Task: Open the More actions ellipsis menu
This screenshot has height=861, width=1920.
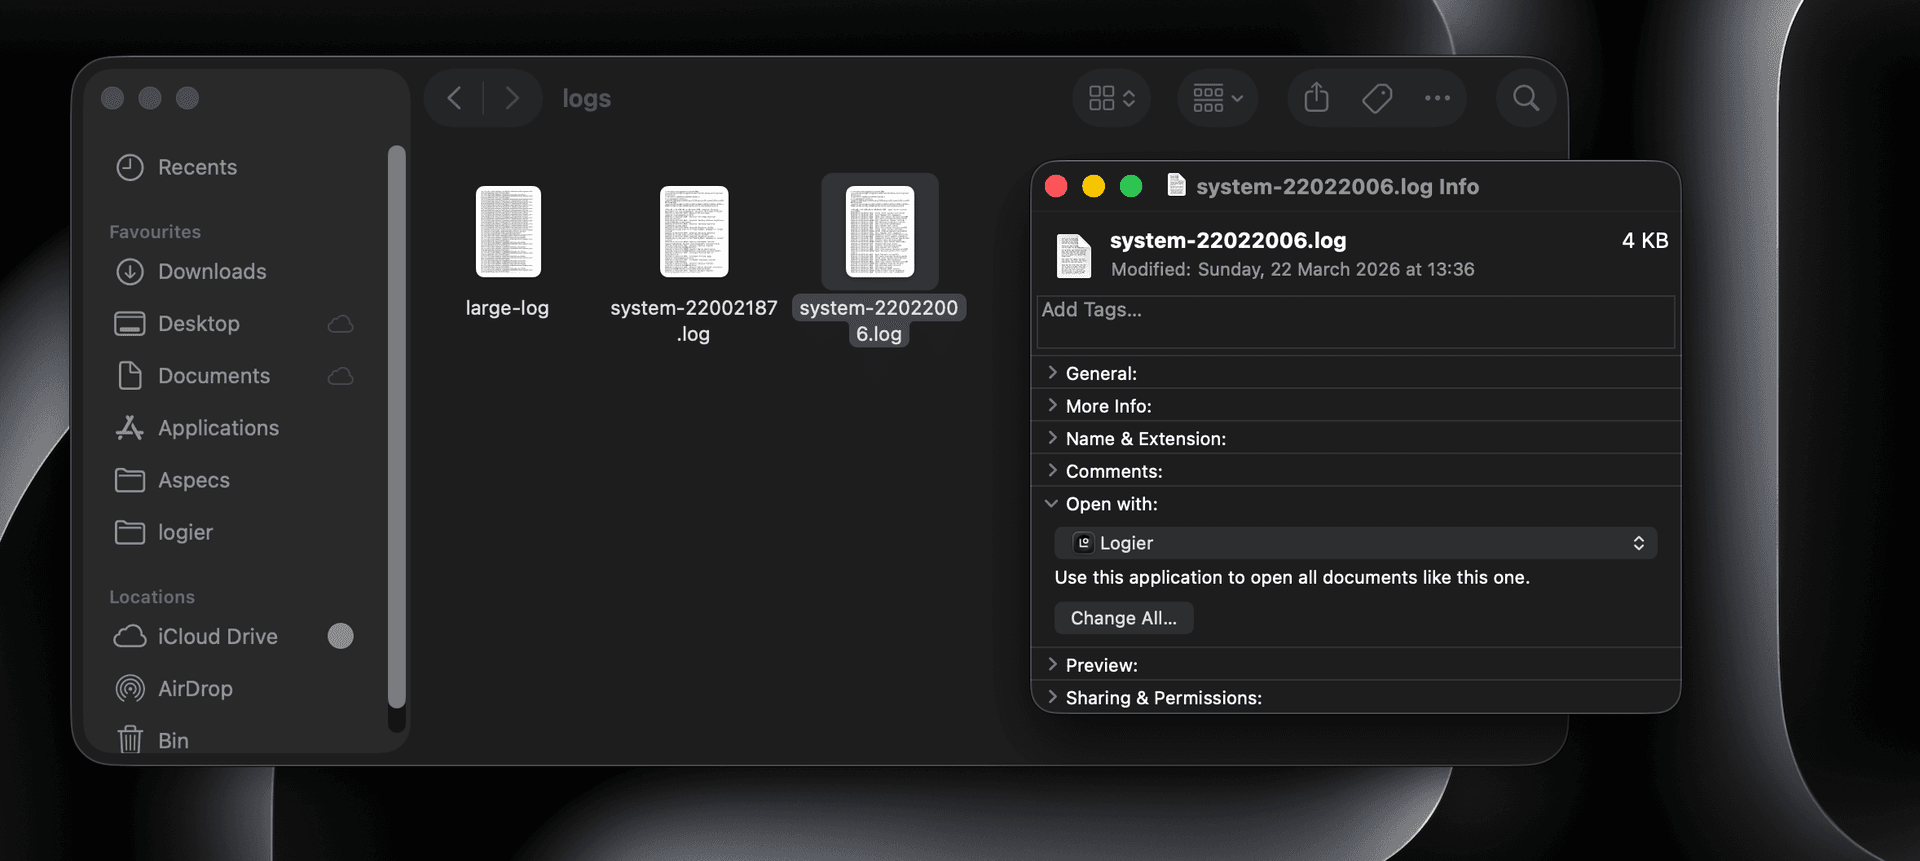Action: click(1438, 98)
